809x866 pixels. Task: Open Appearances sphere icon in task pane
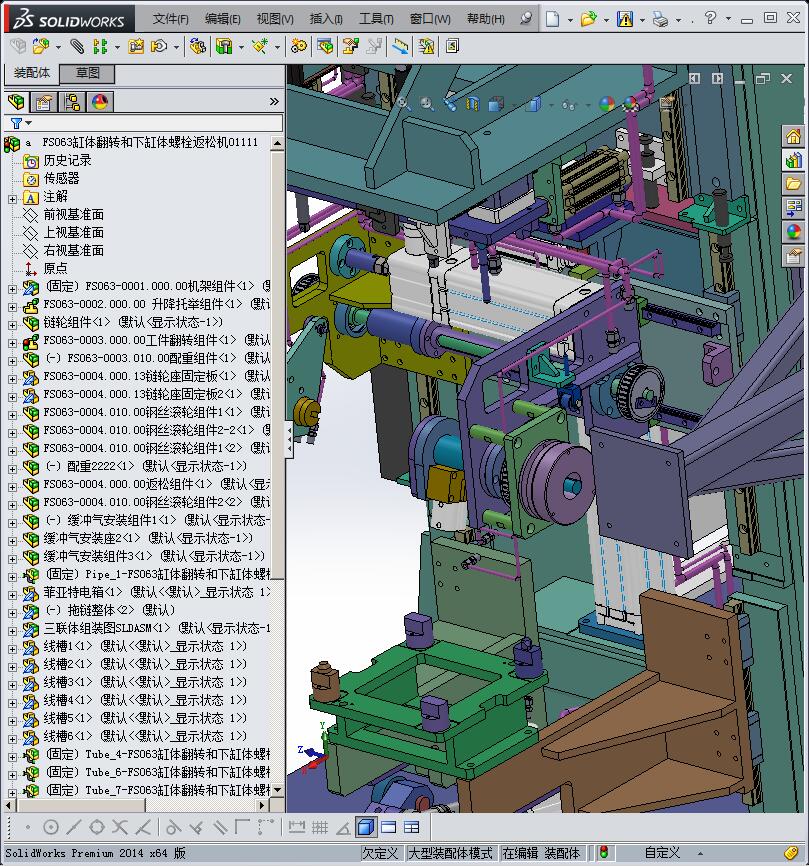pyautogui.click(x=793, y=231)
